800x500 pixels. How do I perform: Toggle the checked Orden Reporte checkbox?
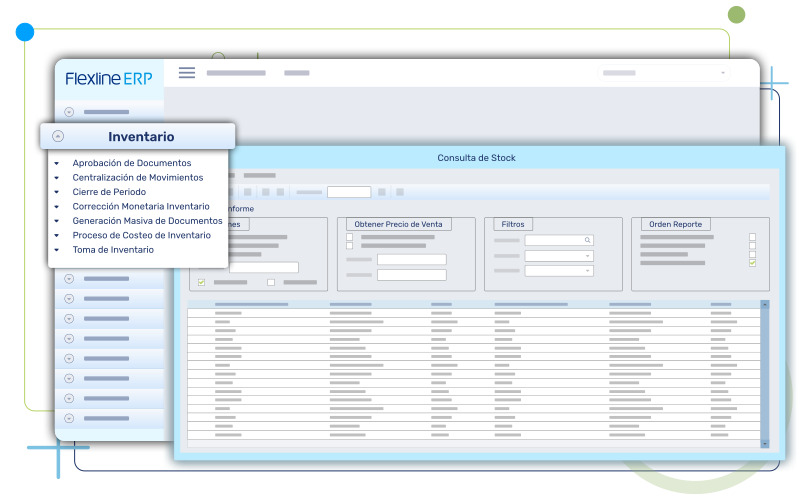[x=752, y=263]
